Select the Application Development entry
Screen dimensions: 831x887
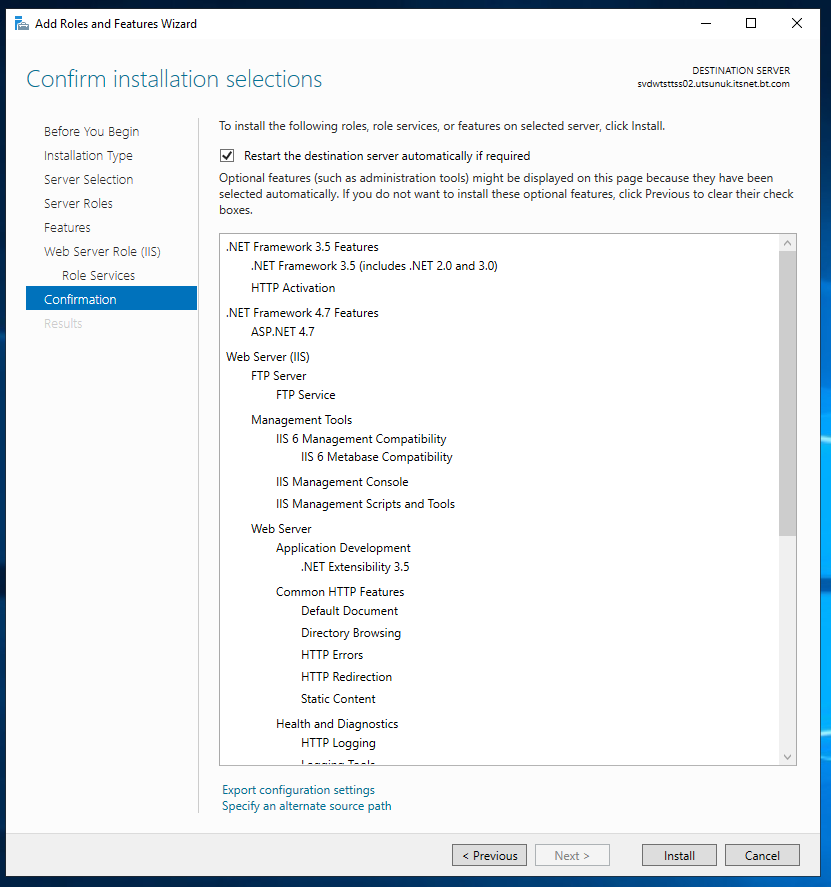point(343,548)
